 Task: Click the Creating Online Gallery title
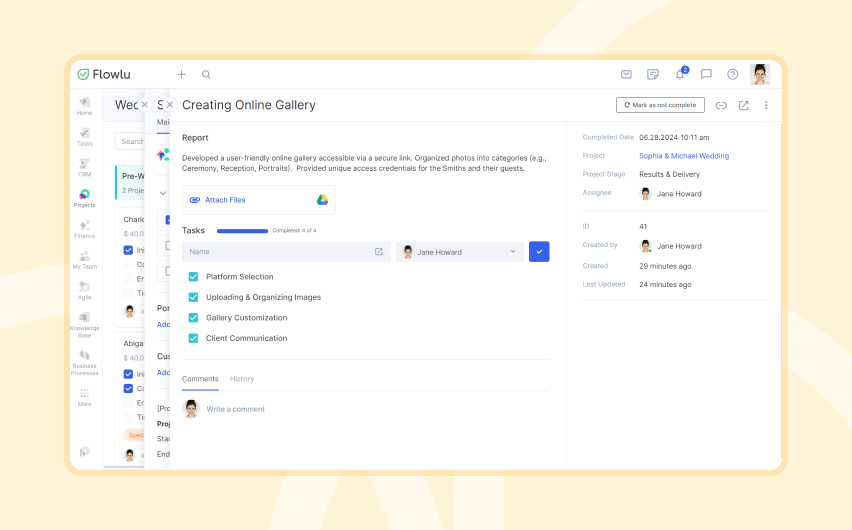(249, 105)
